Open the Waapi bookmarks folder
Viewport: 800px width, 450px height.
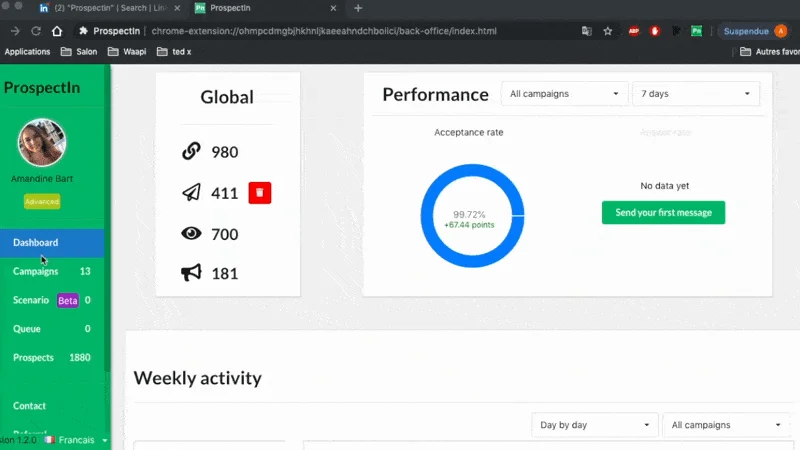point(127,52)
